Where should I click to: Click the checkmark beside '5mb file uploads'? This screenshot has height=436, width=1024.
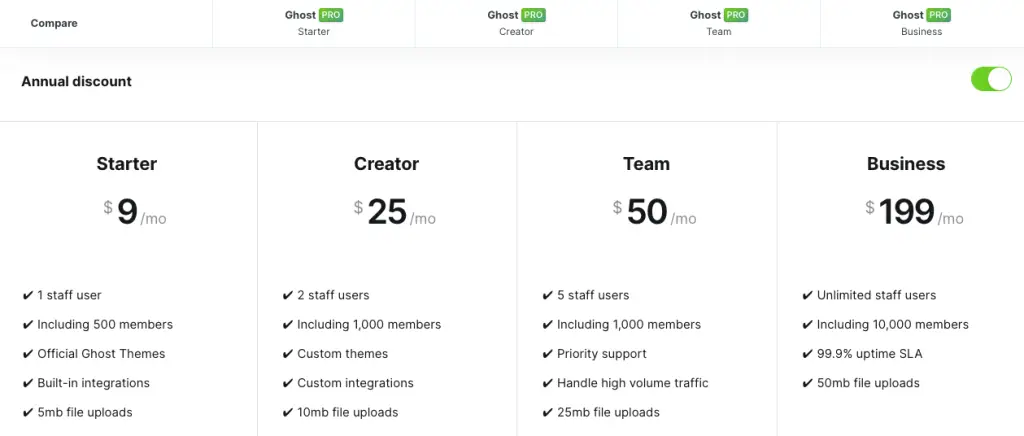pos(27,413)
